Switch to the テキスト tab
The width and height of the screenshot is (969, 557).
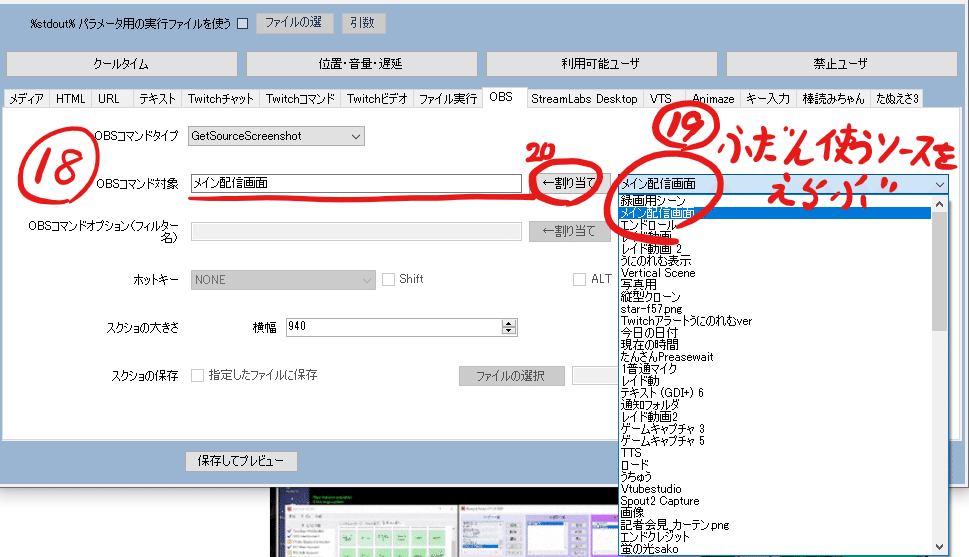[157, 98]
